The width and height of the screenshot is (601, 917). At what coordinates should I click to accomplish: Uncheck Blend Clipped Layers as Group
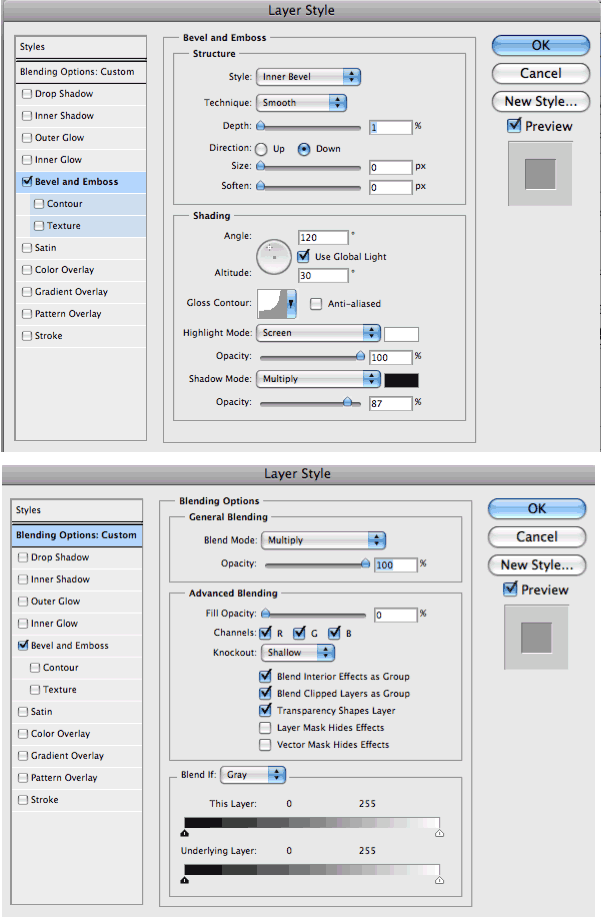click(265, 693)
